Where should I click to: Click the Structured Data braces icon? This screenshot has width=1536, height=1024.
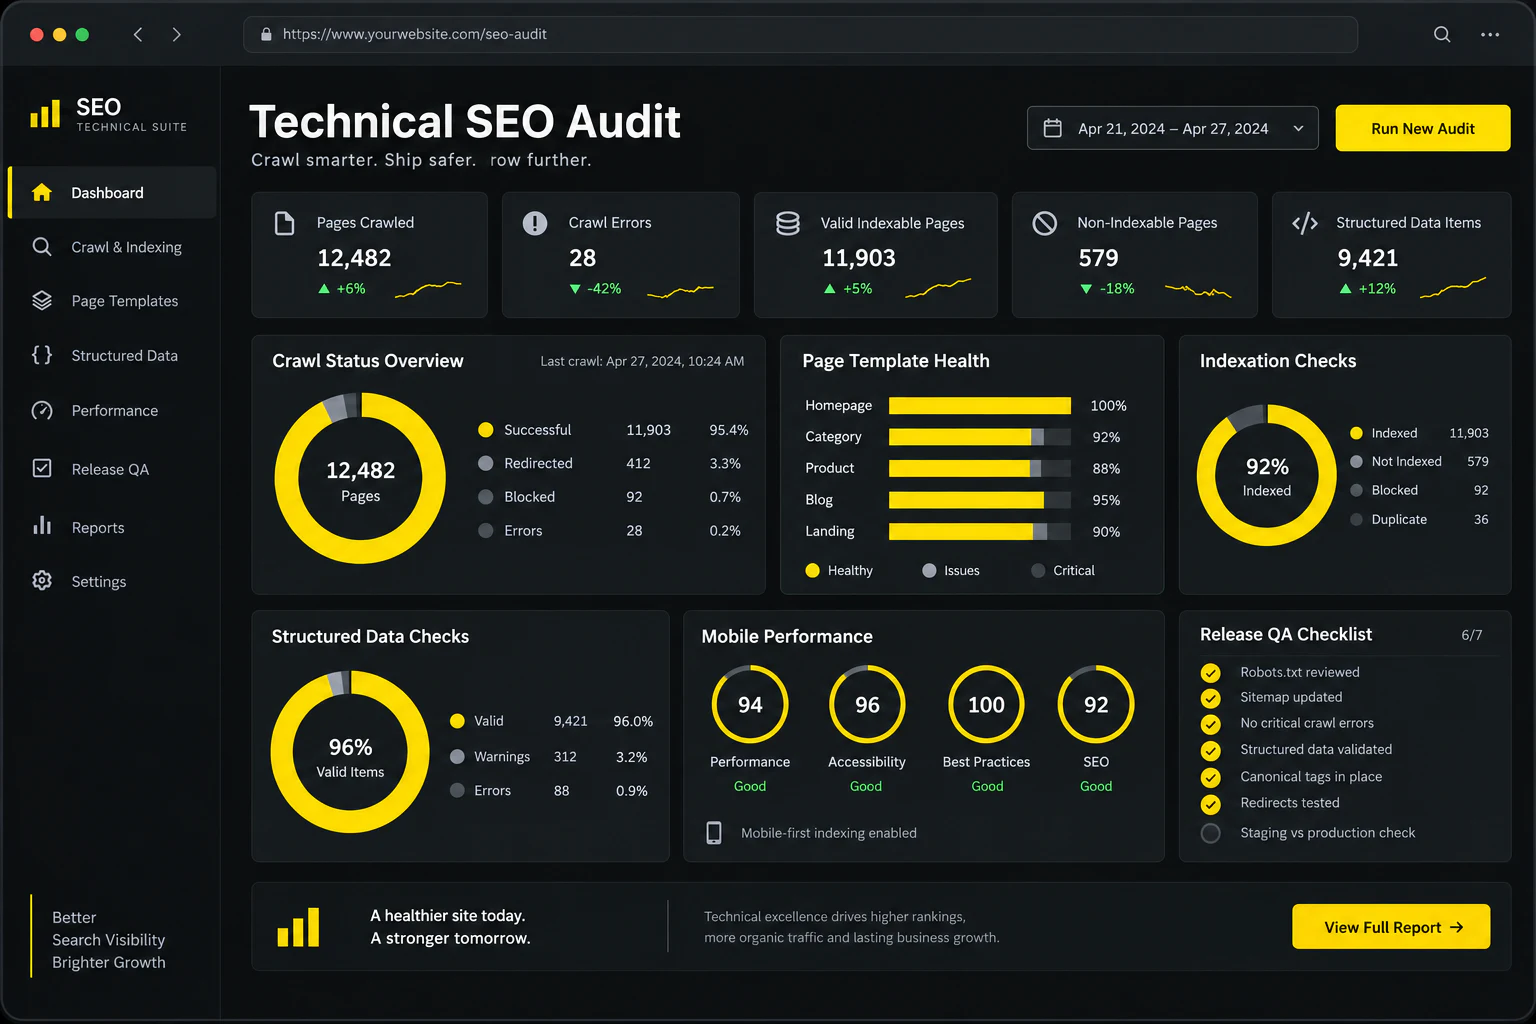pyautogui.click(x=42, y=355)
